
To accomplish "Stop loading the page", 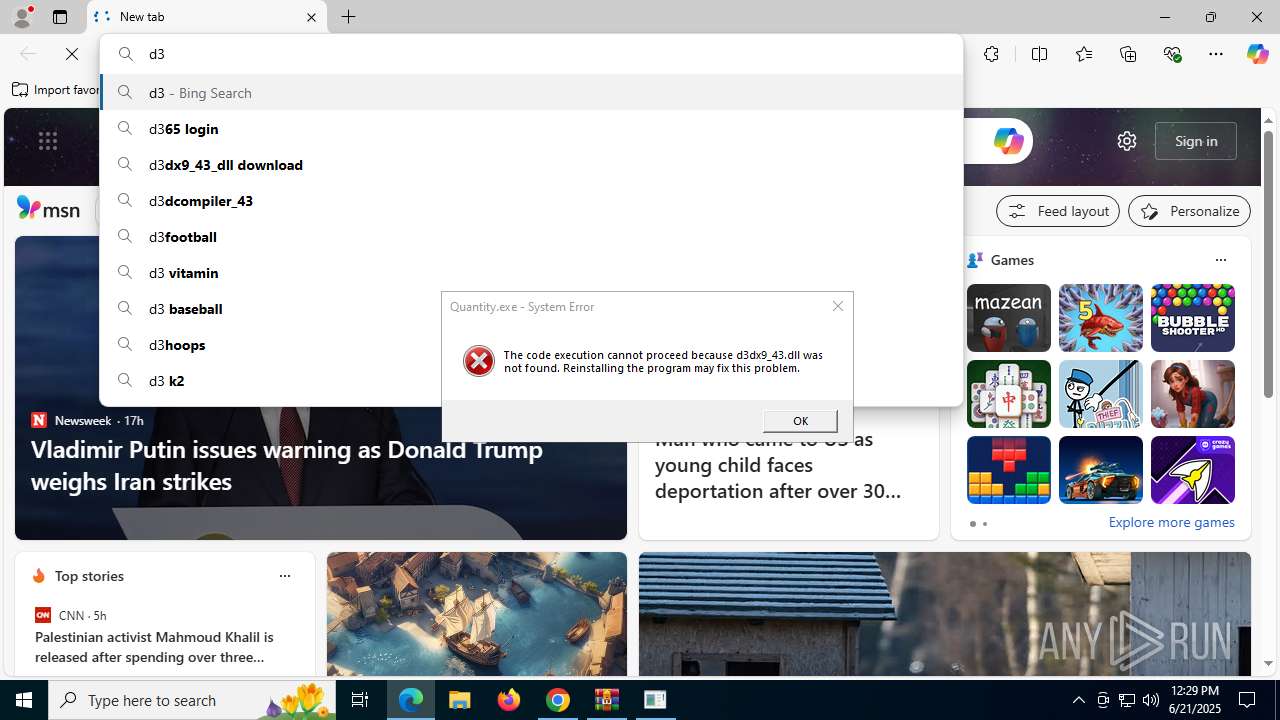I will [x=72, y=54].
